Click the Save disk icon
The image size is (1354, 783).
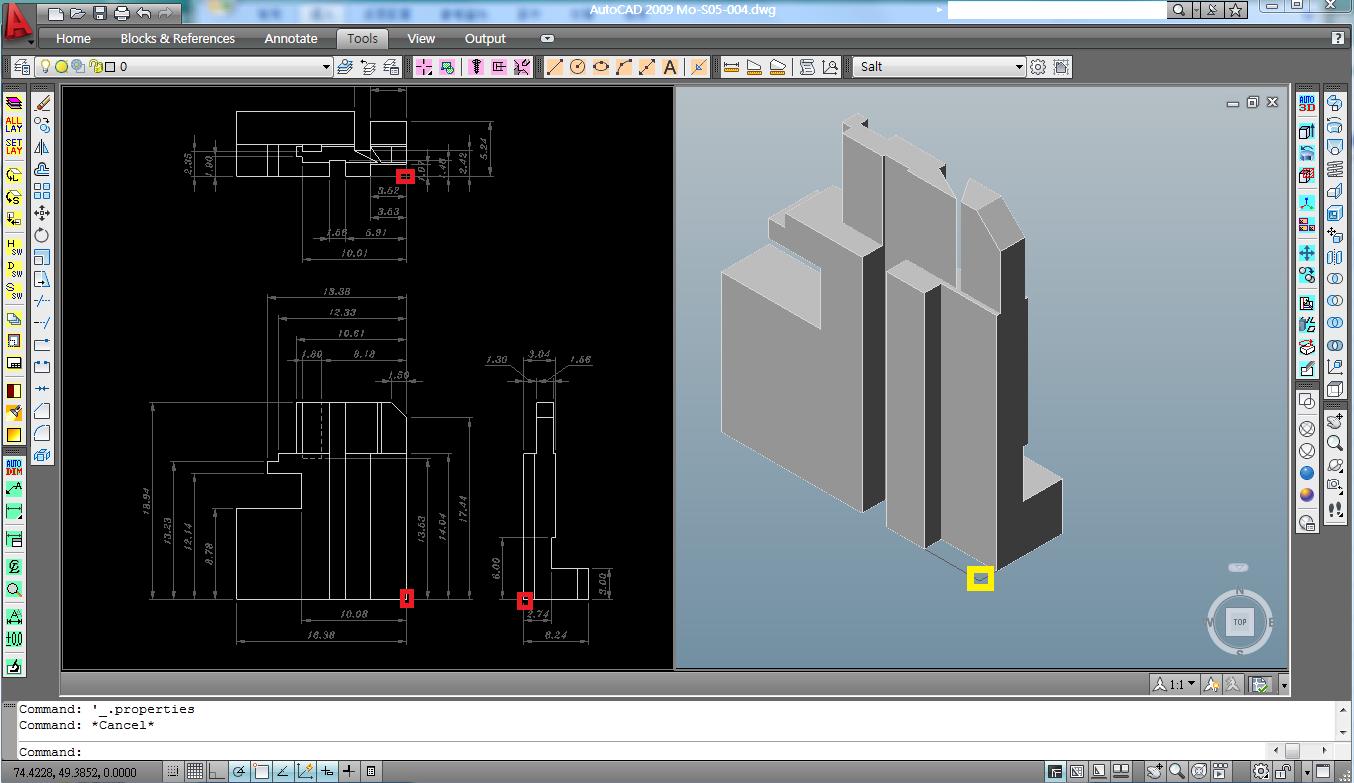[100, 13]
